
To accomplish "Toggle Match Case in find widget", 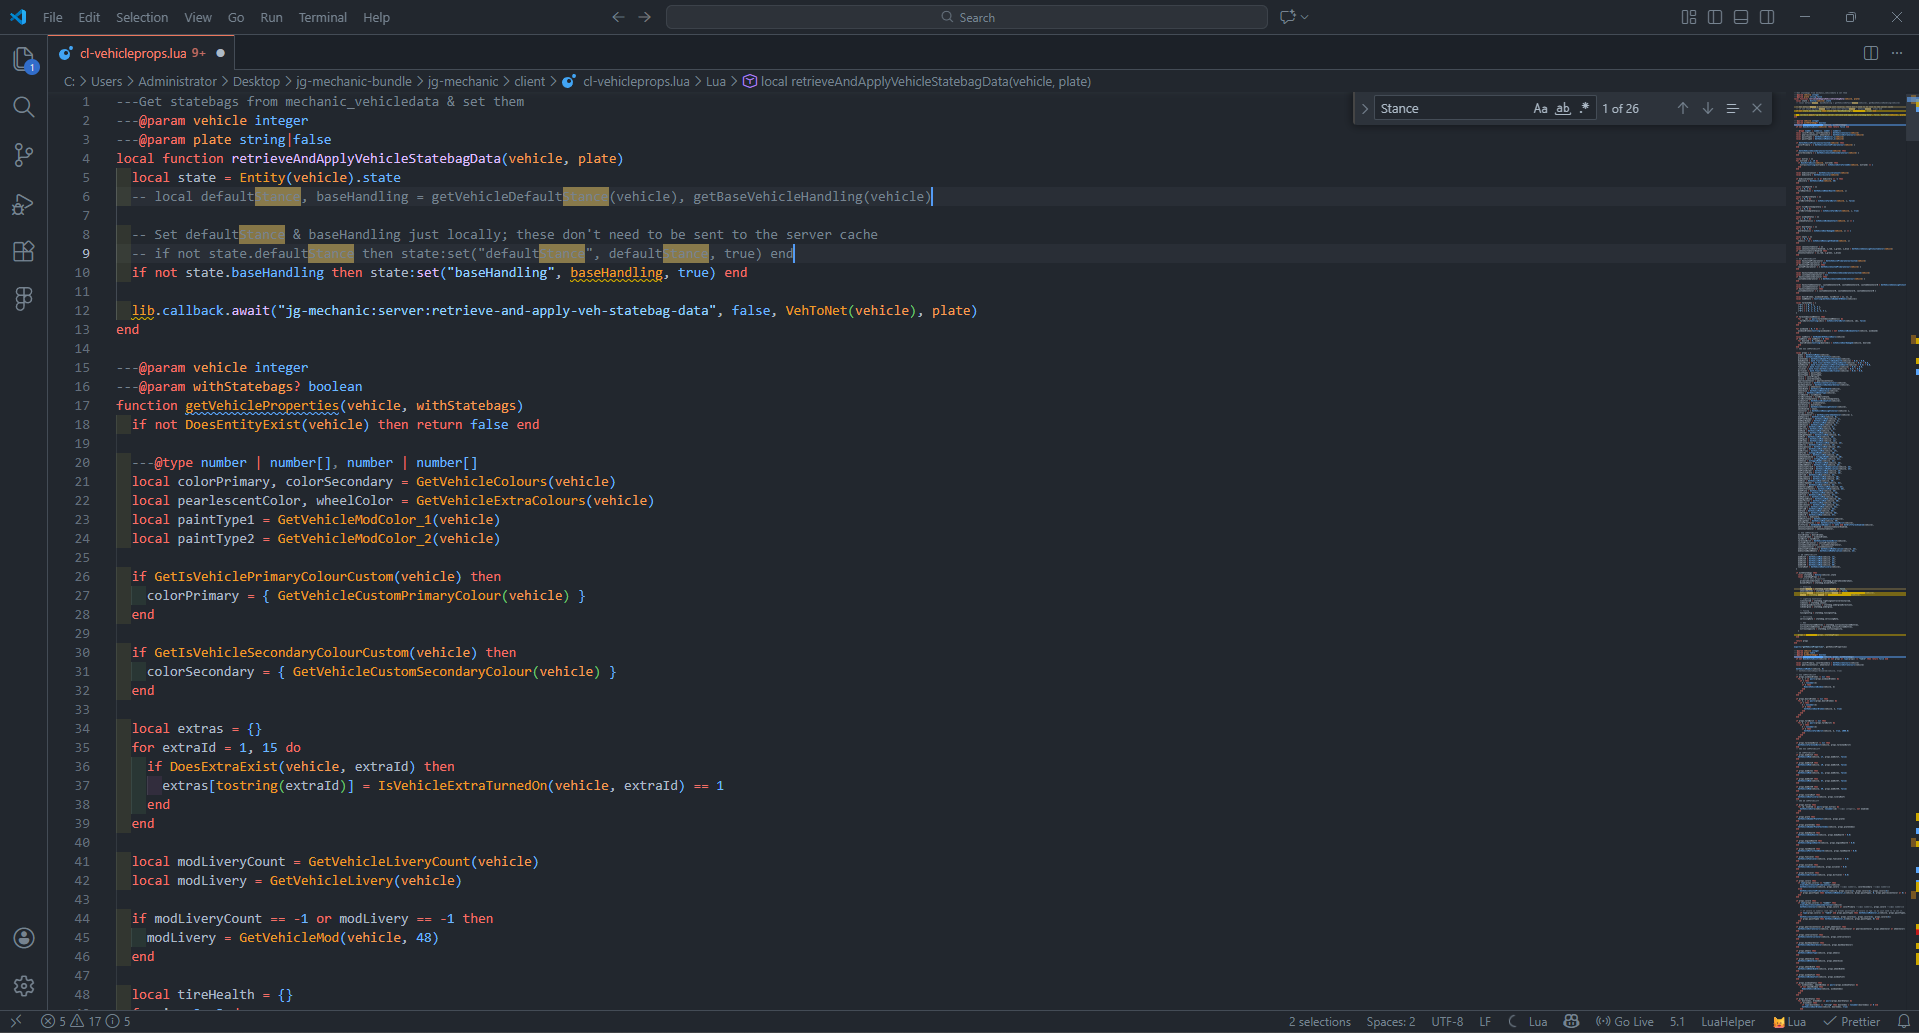I will click(x=1540, y=108).
